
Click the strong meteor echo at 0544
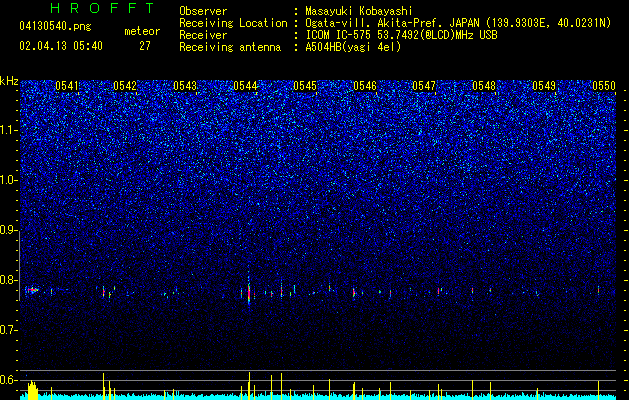coord(249,291)
